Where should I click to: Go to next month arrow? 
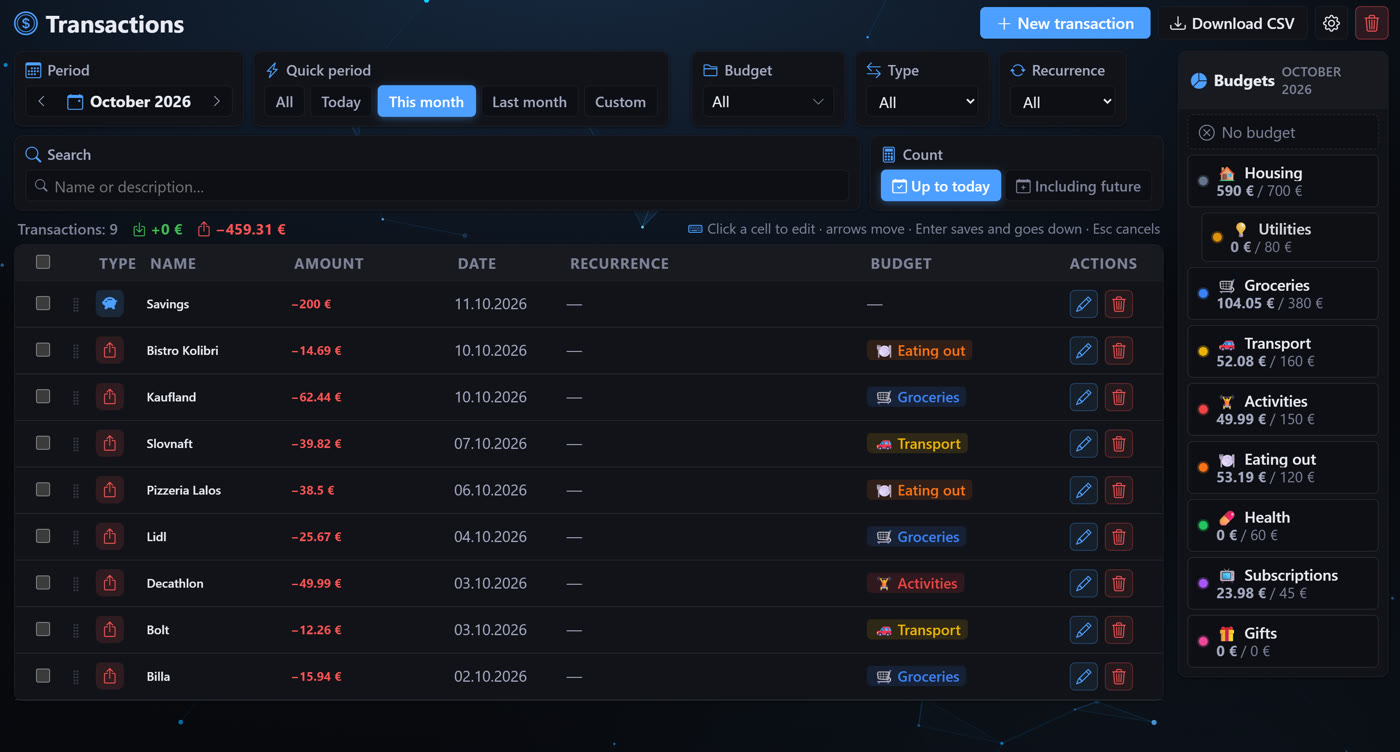217,101
